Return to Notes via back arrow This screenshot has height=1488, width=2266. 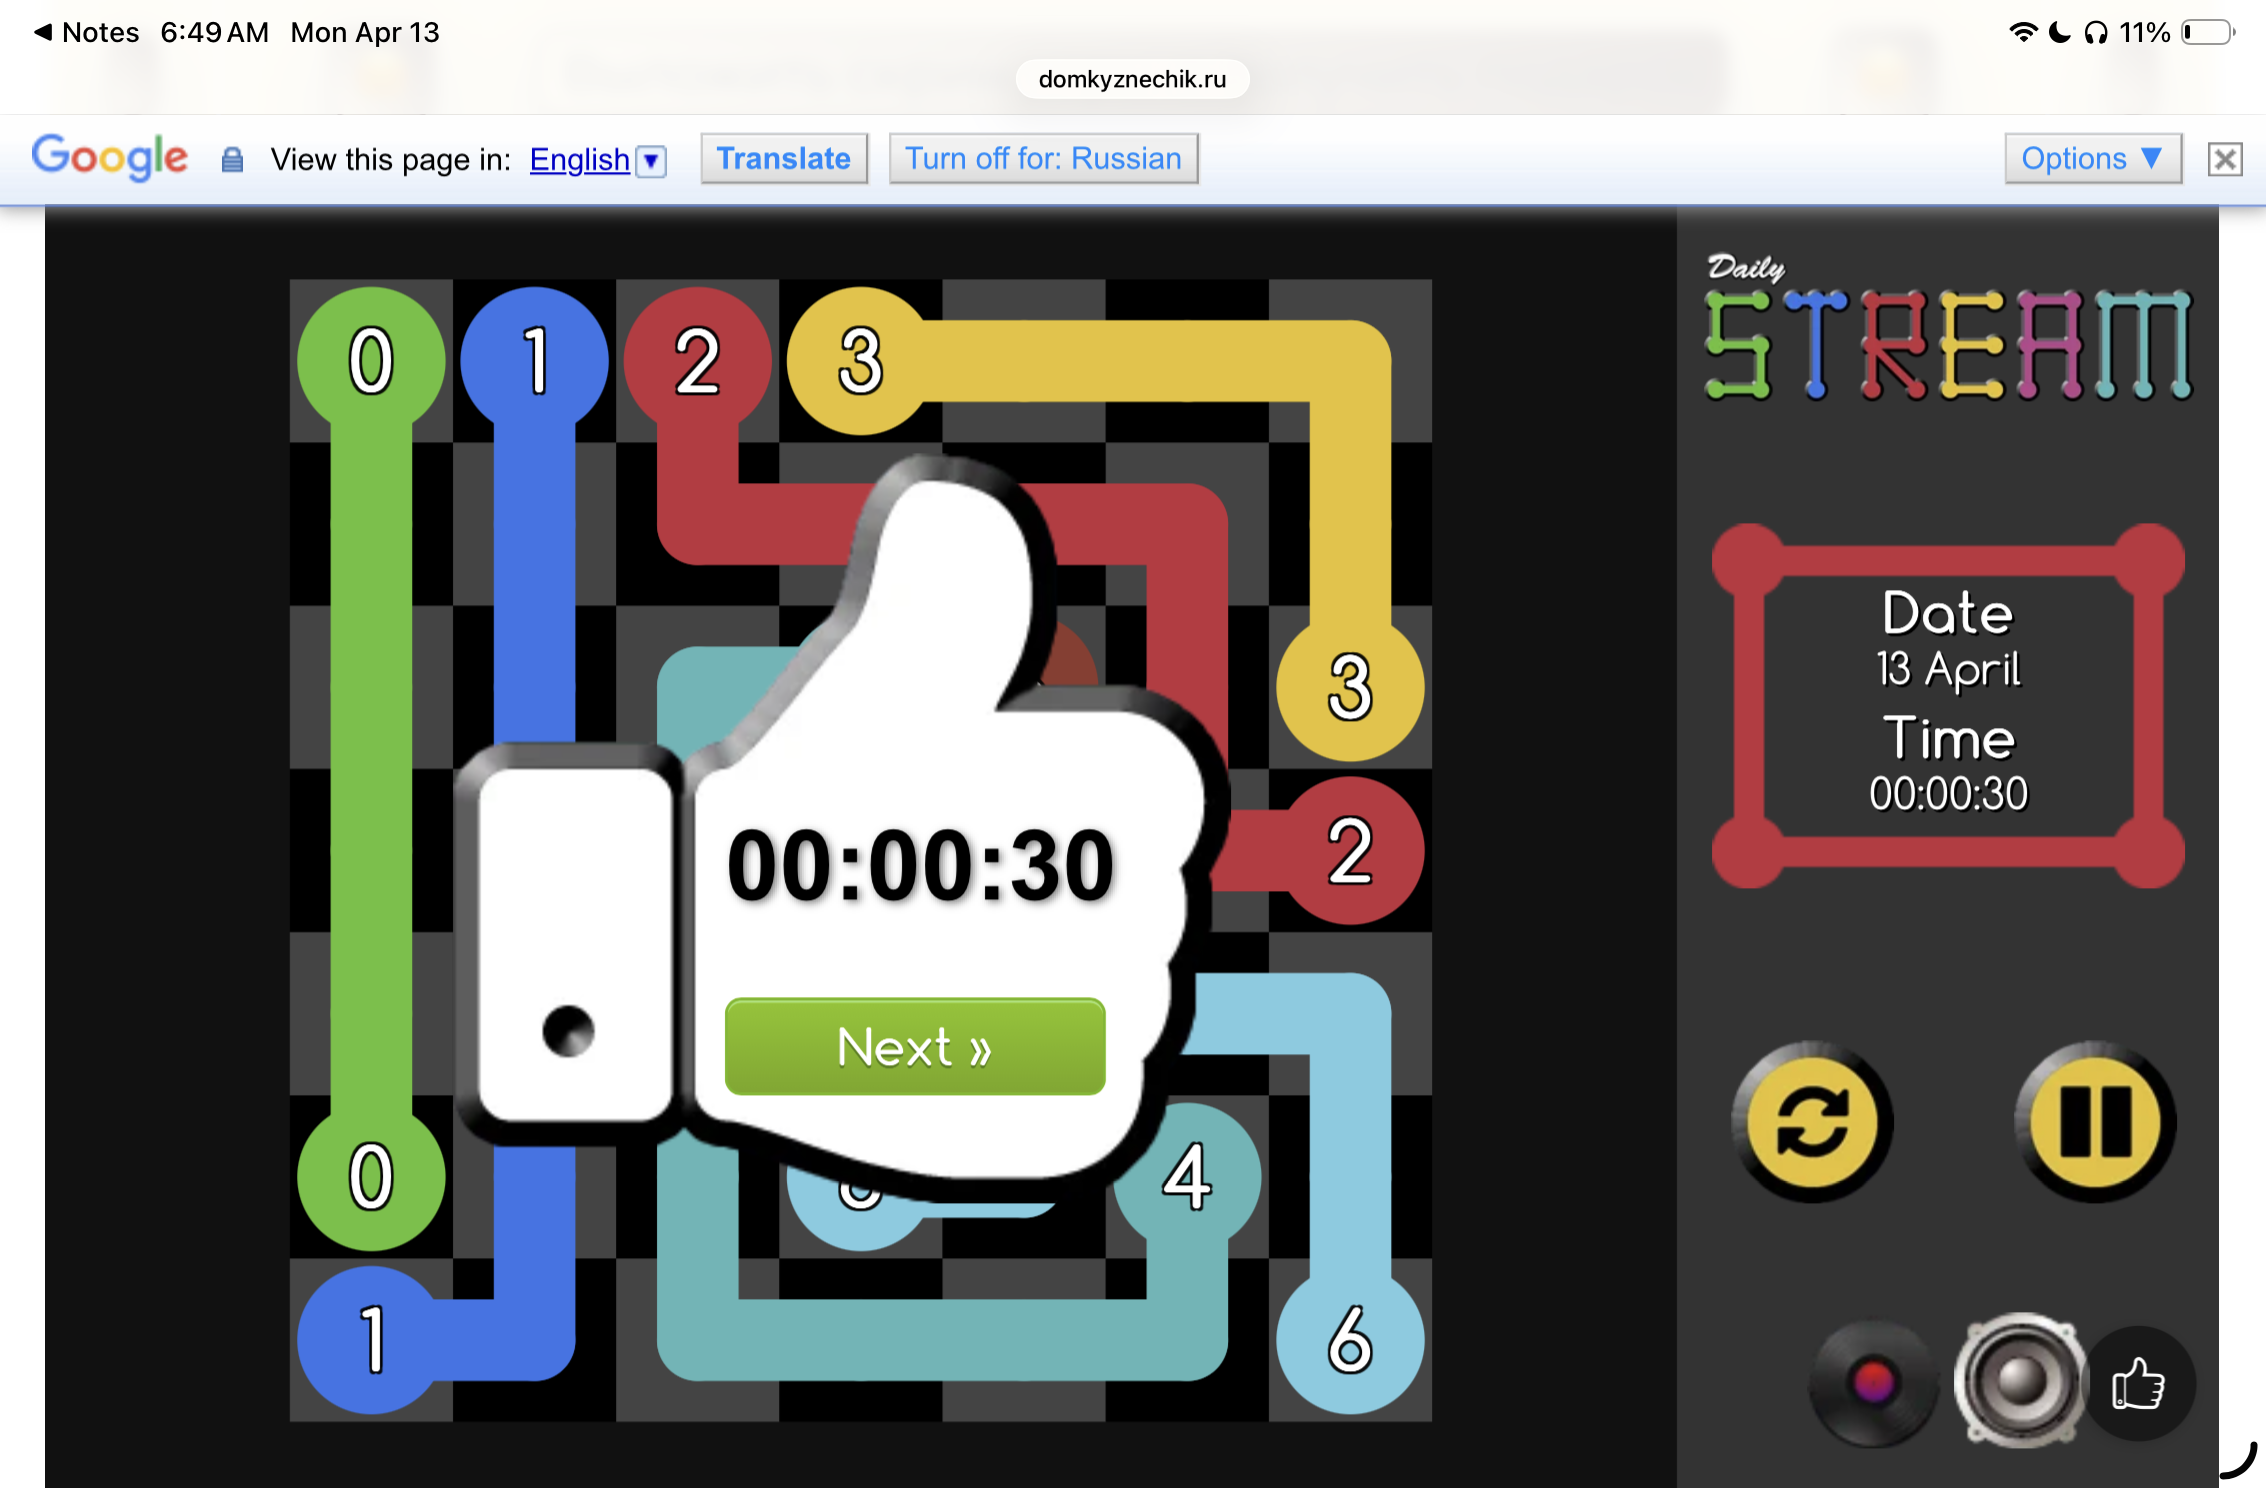[x=42, y=32]
